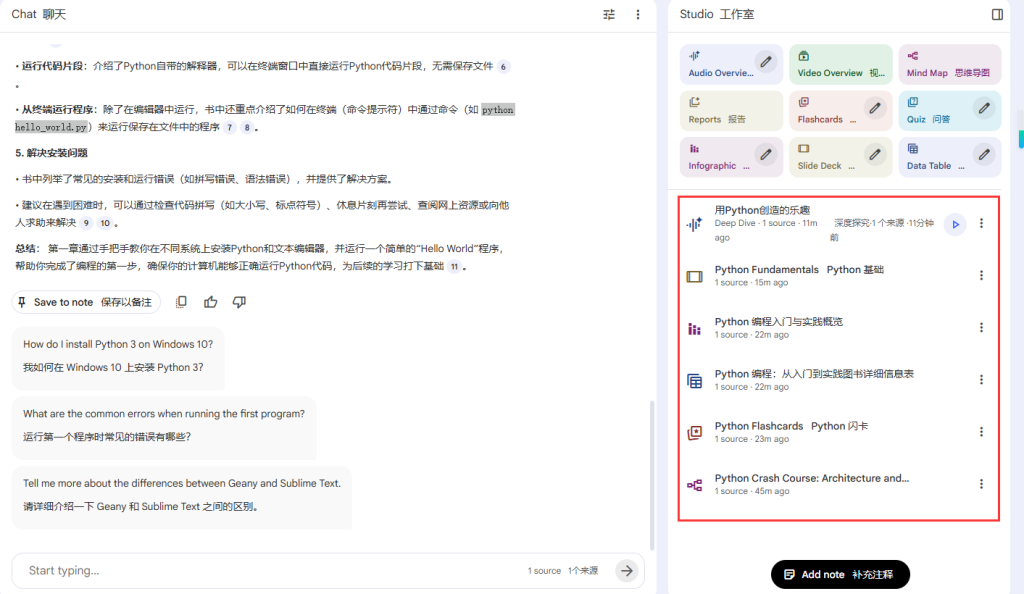Screen dimensions: 1024x594
Task: Open more options for Python Fundamentals
Action: coord(981,276)
